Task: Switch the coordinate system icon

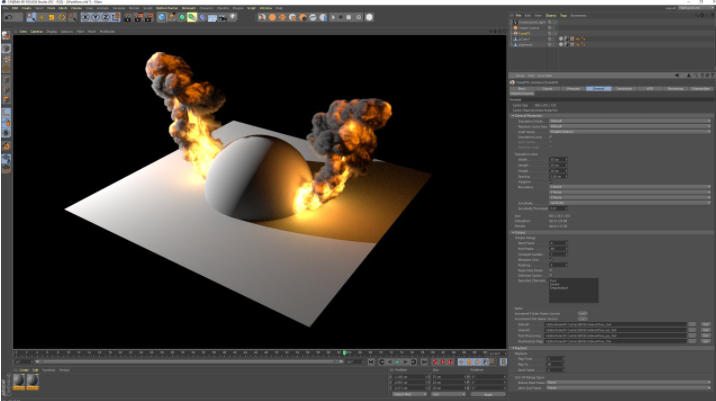Action: (x=116, y=17)
